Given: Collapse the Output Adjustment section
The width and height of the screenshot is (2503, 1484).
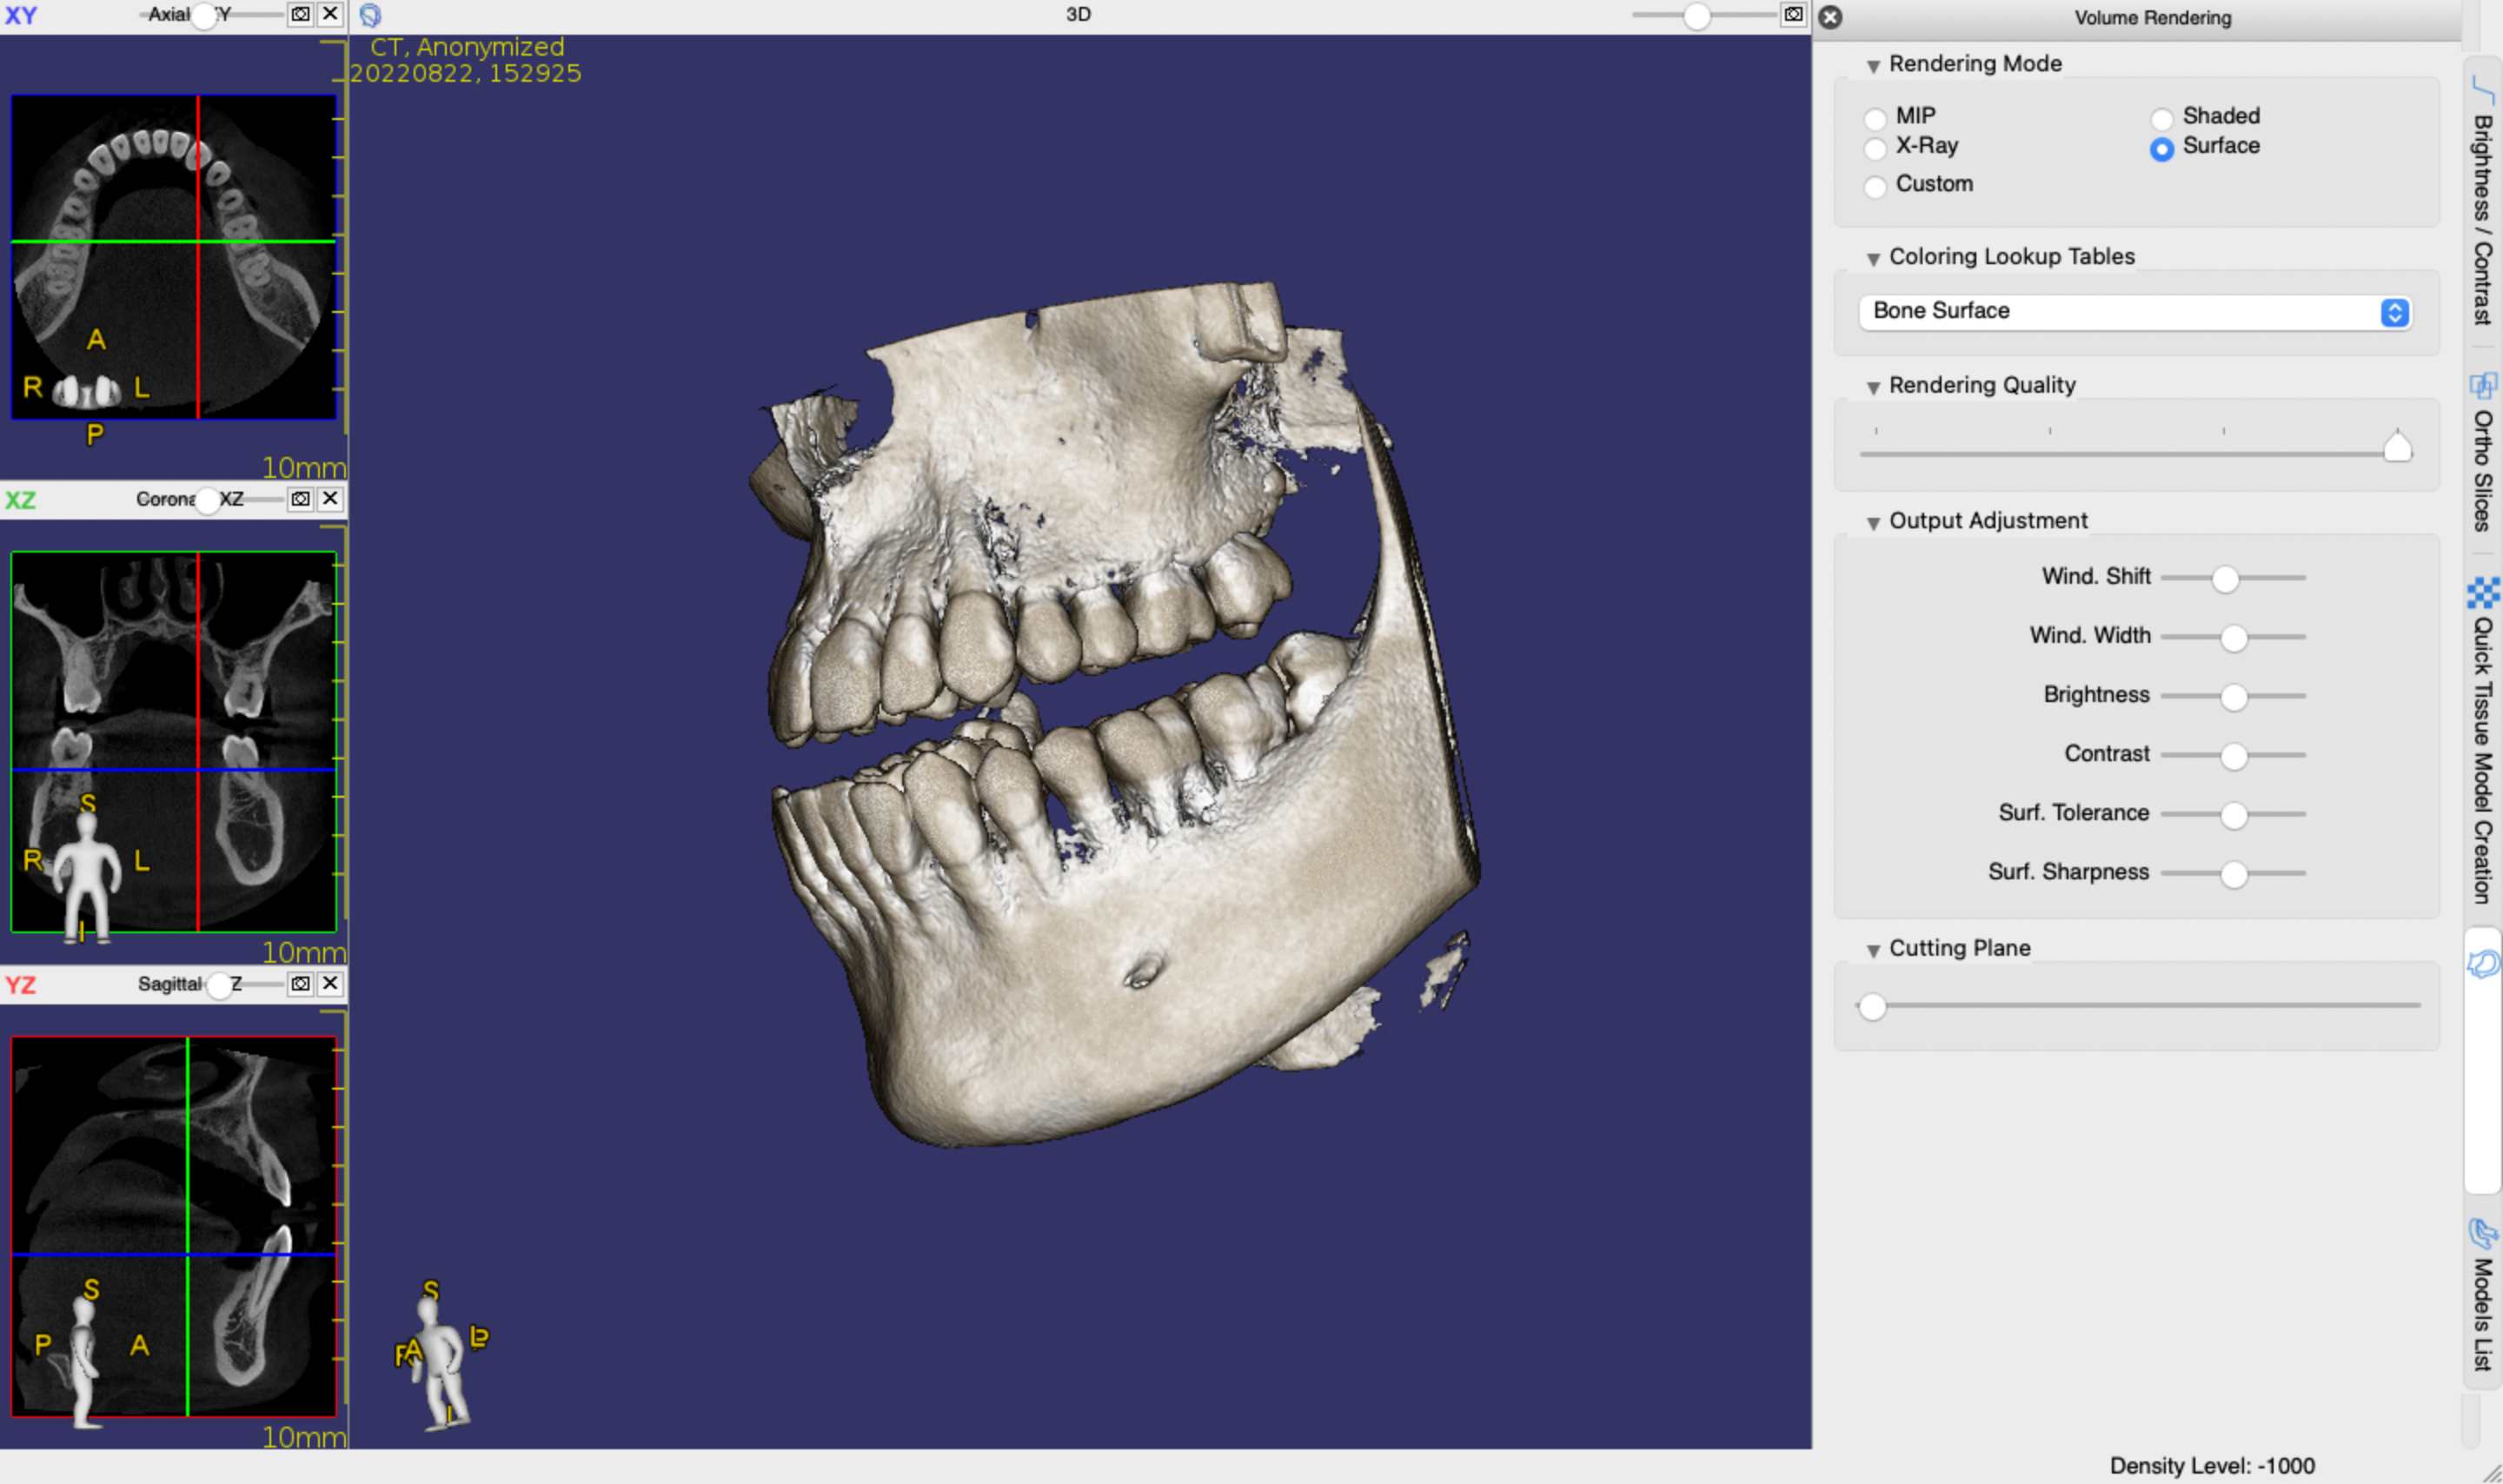Looking at the screenshot, I should pos(1873,523).
